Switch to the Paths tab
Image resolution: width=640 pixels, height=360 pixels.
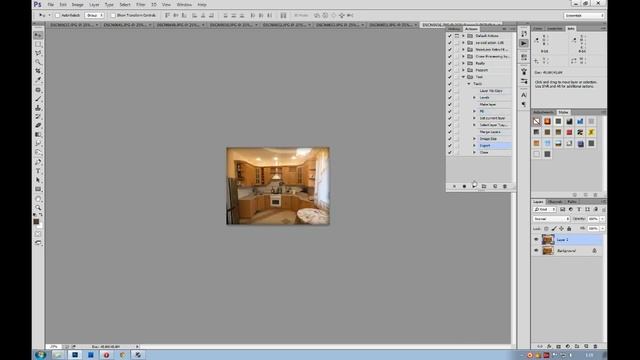(572, 202)
